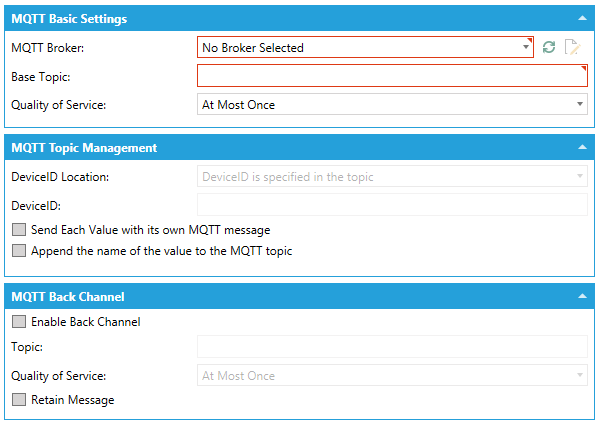Screen dimensions: 599x425
Task: Open the Back Channel Quality of Service dropdown
Action: [392, 376]
